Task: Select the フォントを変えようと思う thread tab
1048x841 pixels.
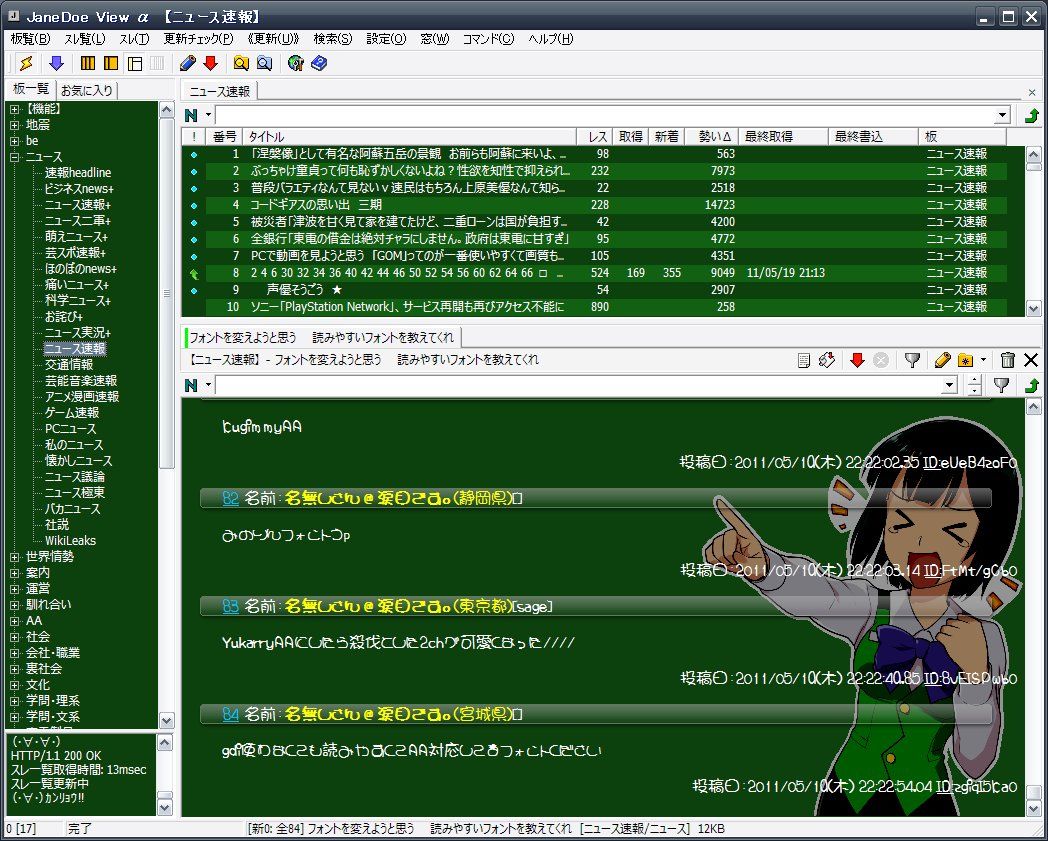Action: point(322,337)
